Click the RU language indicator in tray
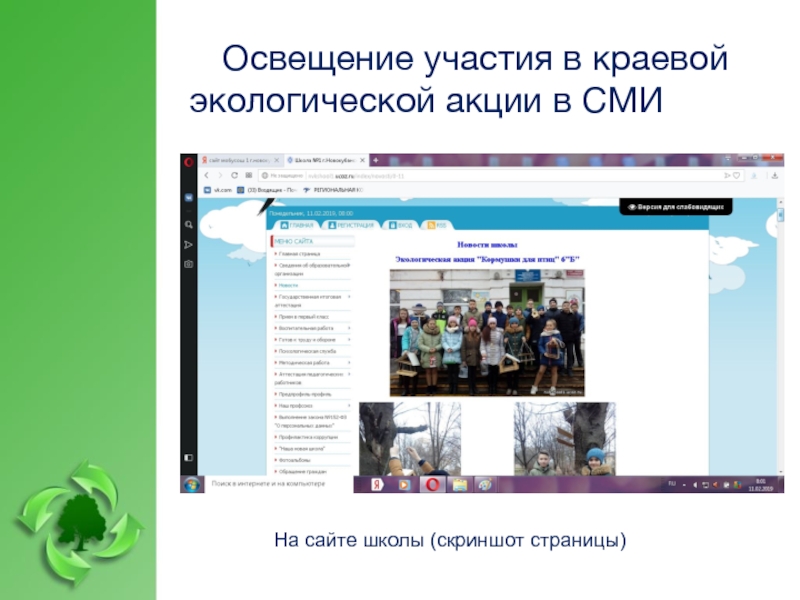 click(671, 484)
